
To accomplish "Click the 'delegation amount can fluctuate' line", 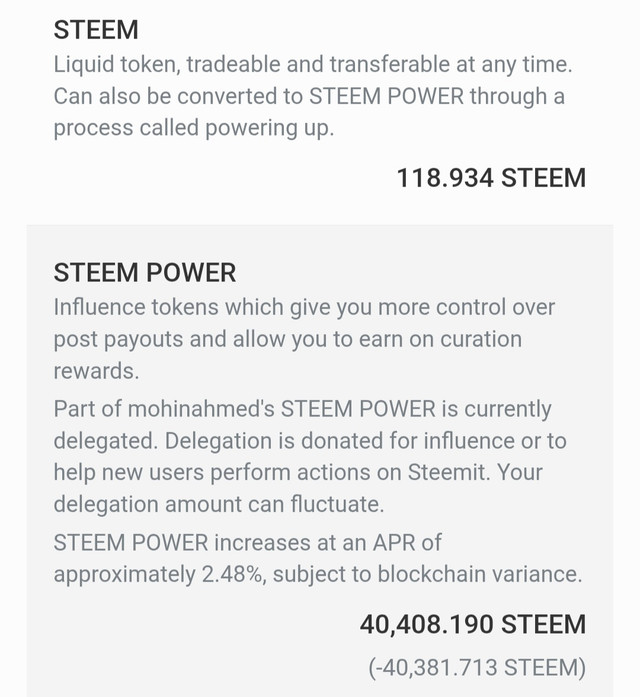I will [219, 505].
